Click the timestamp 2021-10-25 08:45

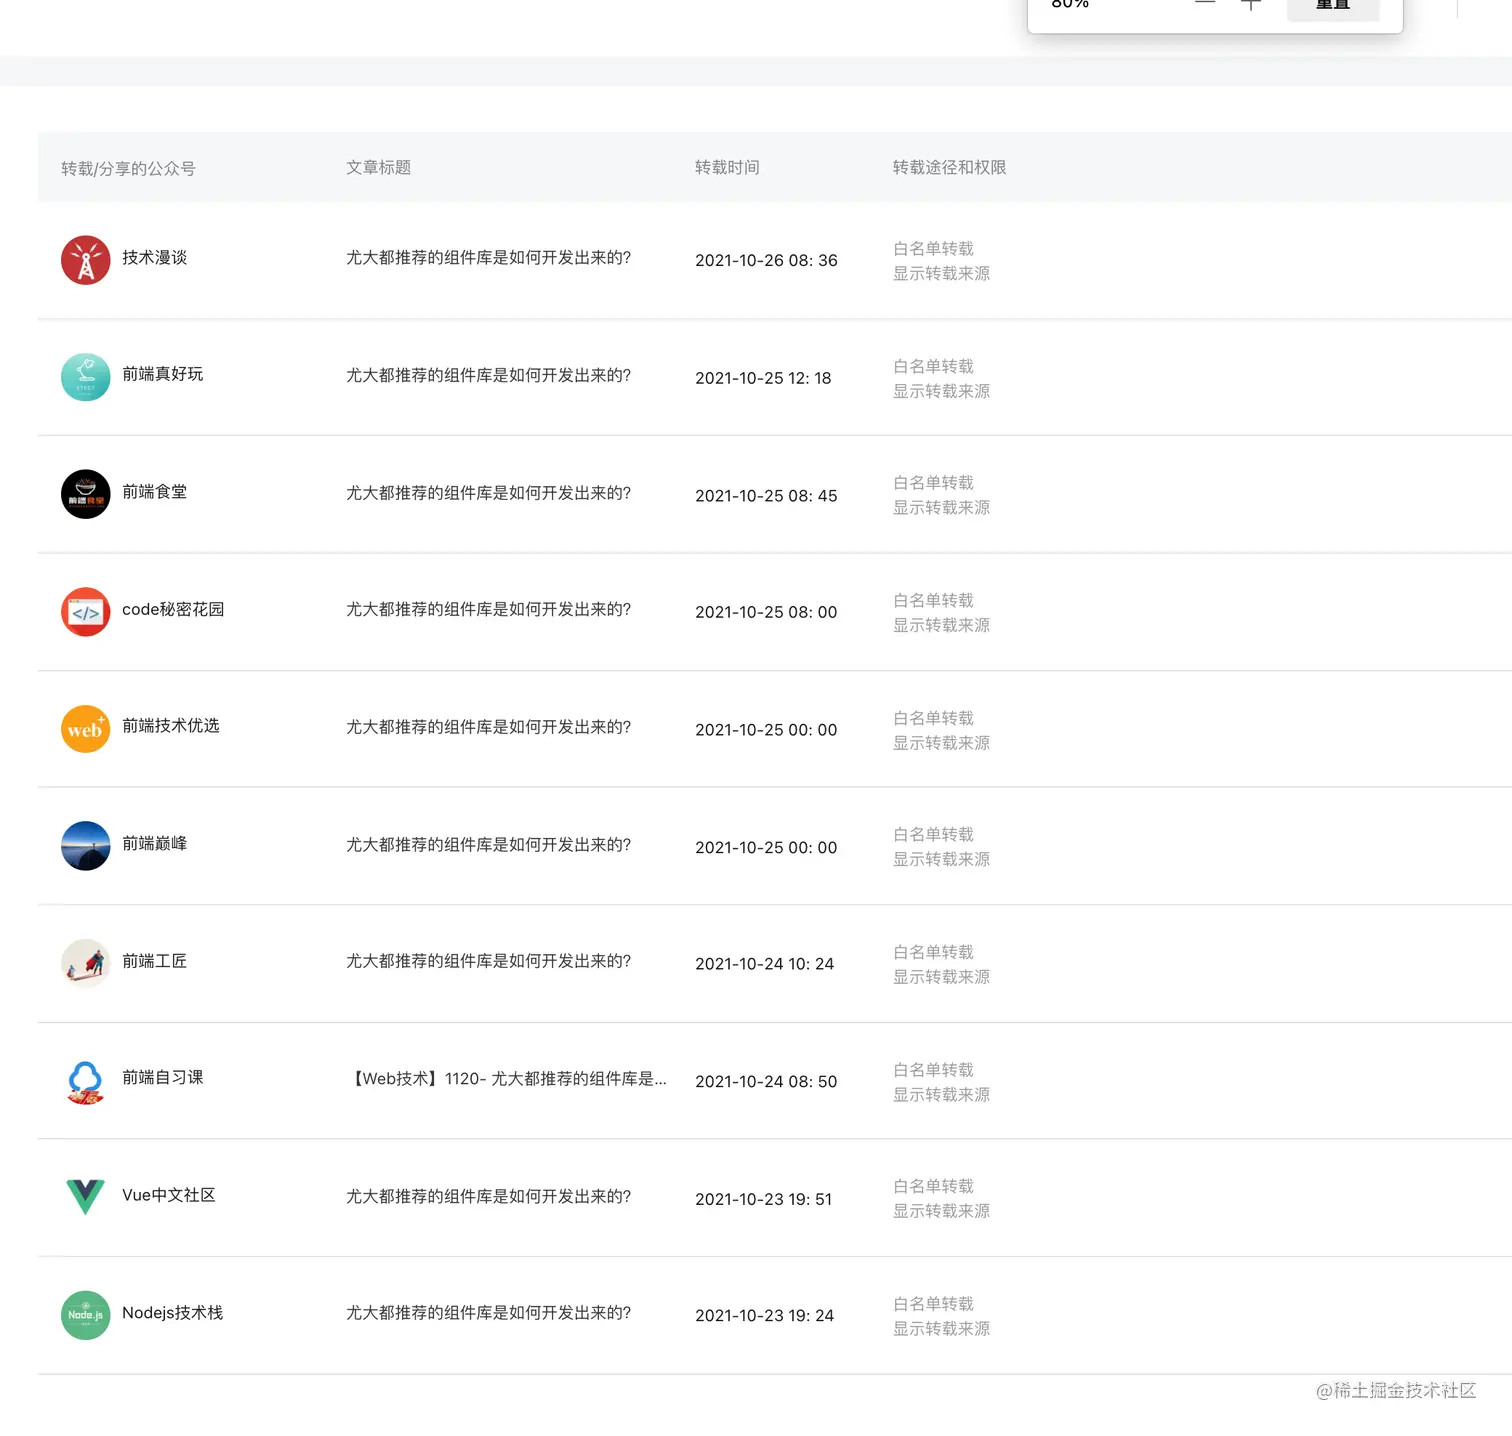(766, 496)
